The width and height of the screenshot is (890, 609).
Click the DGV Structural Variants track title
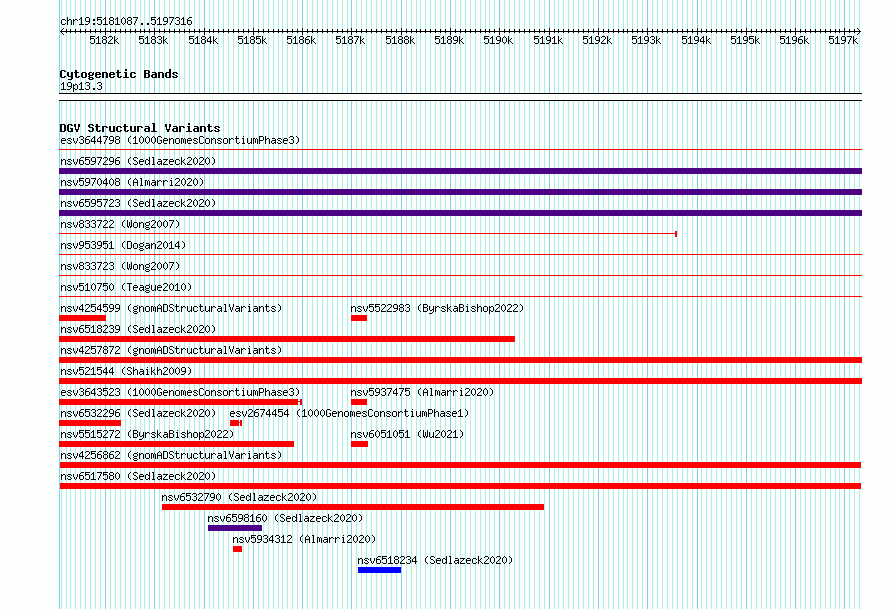point(140,128)
